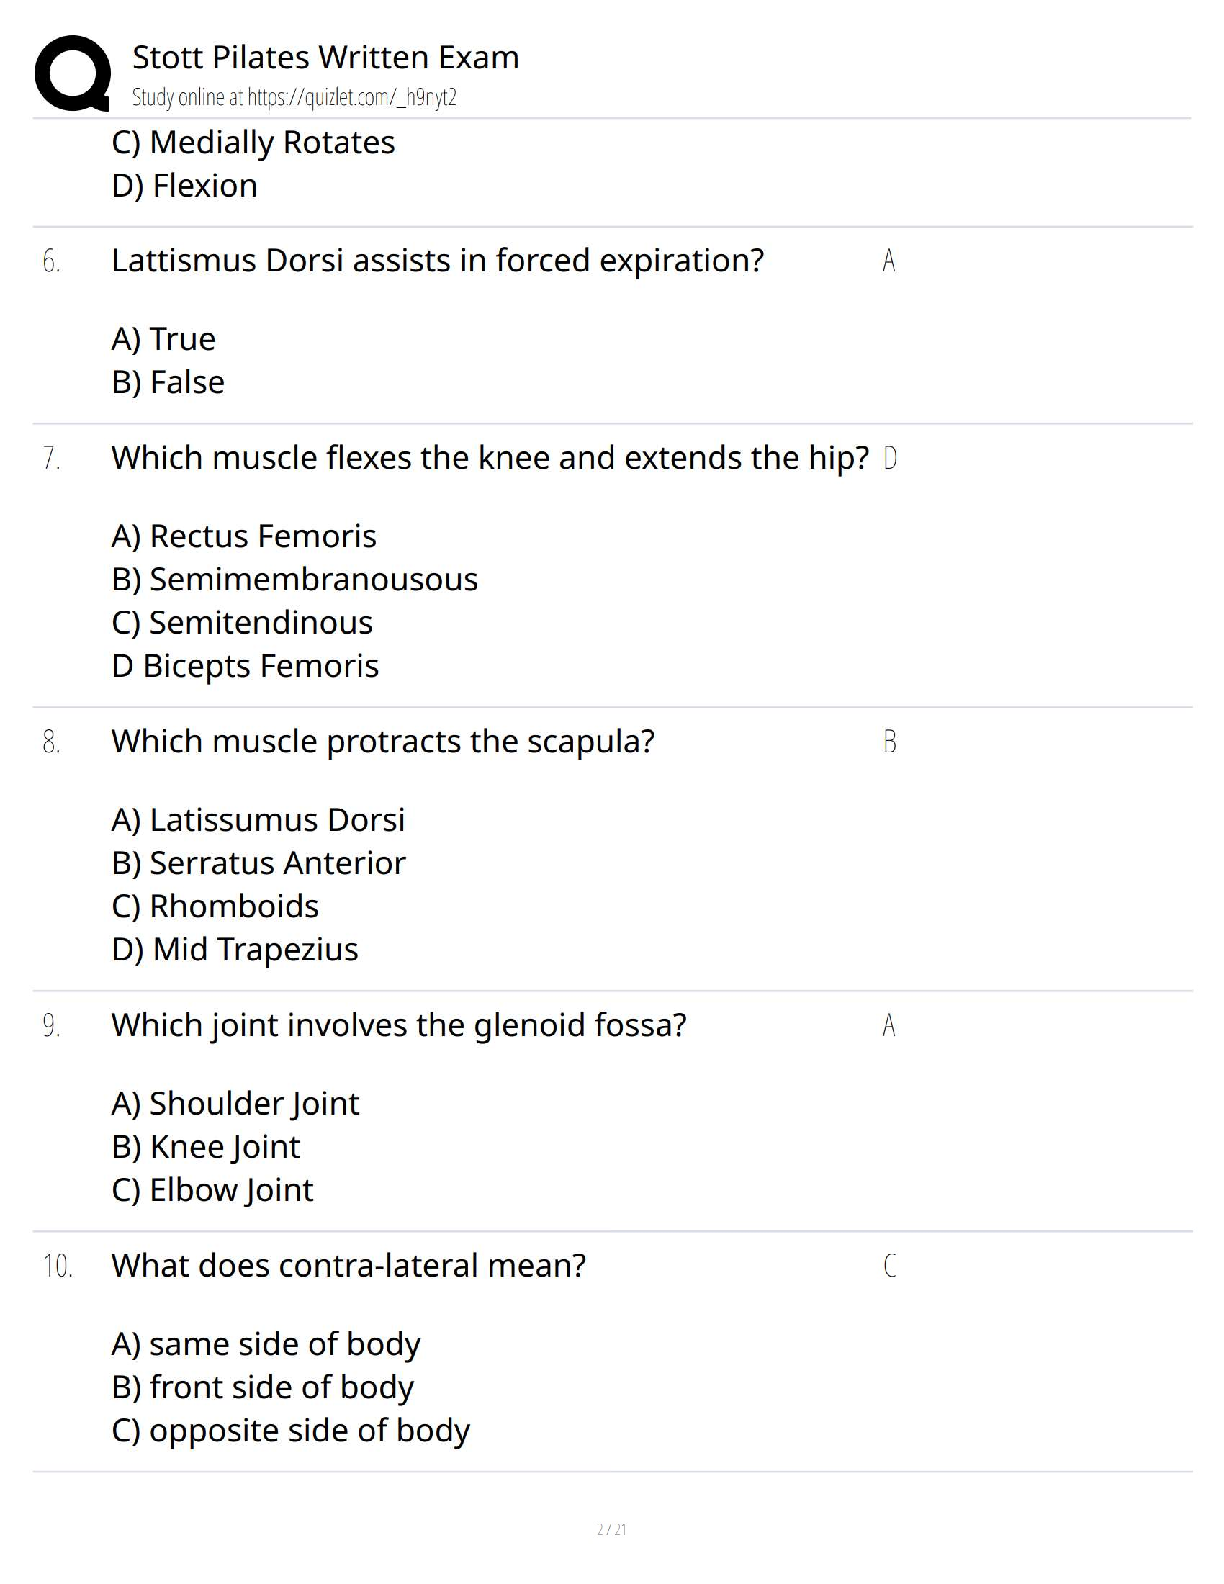Click the 2 / 21 page indicator
This screenshot has height=1584, width=1224.
point(611,1529)
